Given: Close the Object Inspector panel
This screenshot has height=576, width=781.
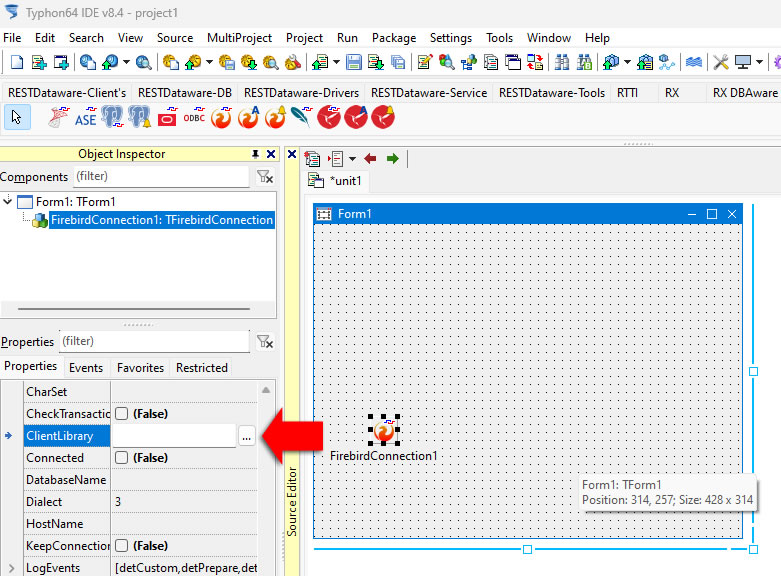Looking at the screenshot, I should coord(271,154).
